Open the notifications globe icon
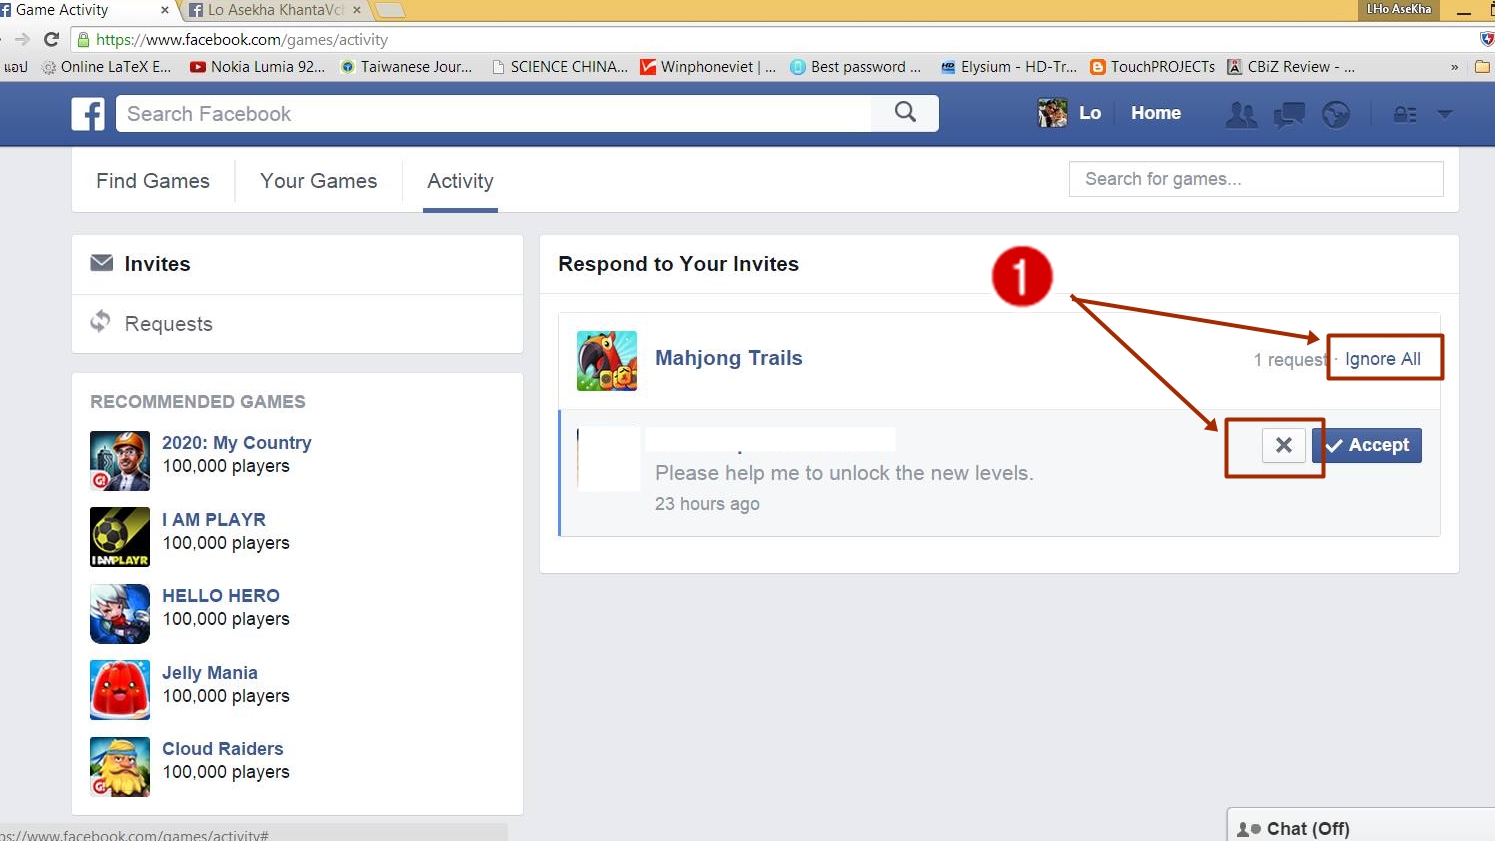This screenshot has width=1495, height=841. [1336, 114]
